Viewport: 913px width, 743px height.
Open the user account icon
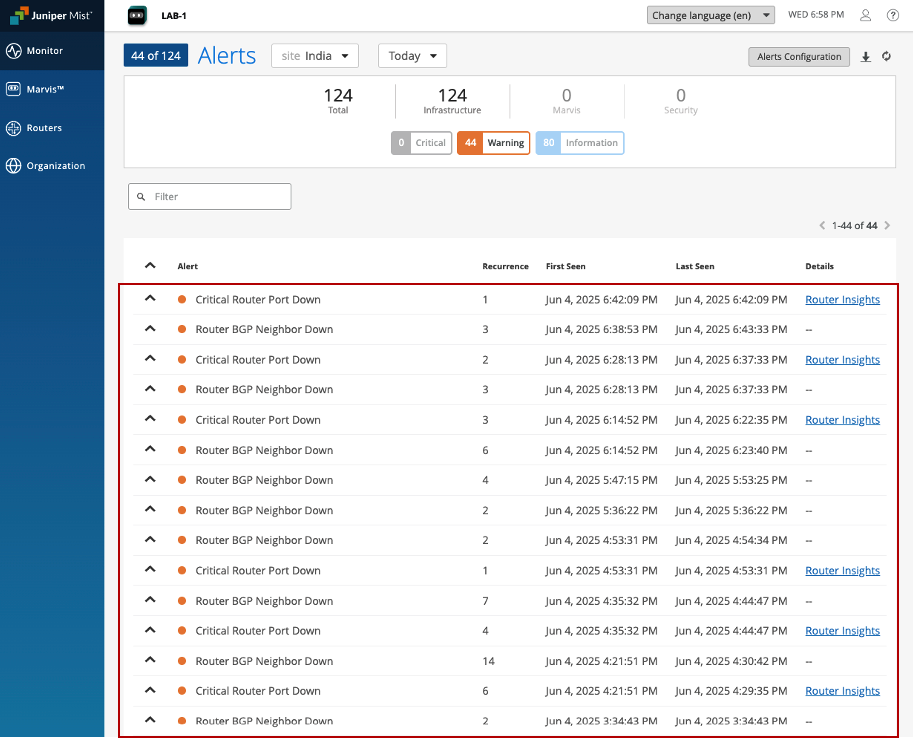point(866,16)
